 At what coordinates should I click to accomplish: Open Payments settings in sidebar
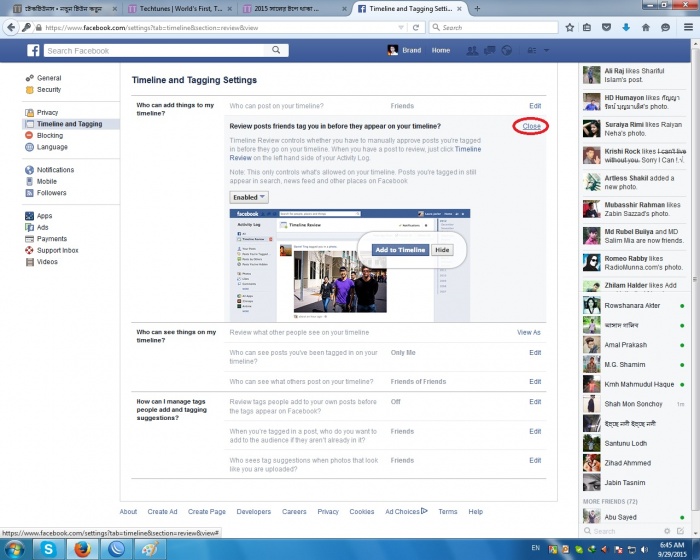tap(52, 239)
